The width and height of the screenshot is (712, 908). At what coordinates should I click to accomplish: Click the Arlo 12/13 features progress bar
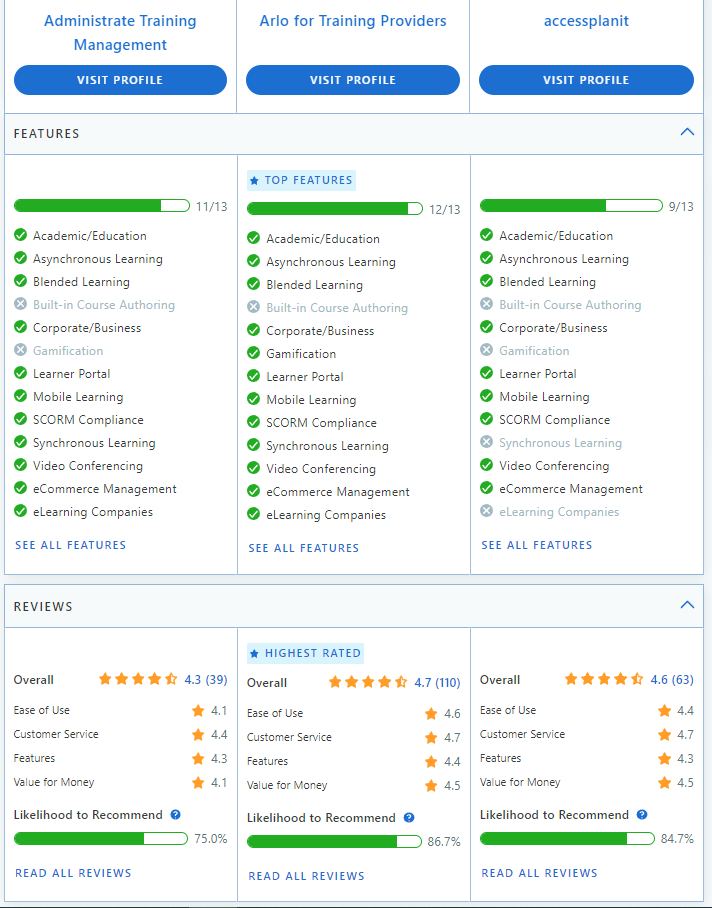click(335, 208)
